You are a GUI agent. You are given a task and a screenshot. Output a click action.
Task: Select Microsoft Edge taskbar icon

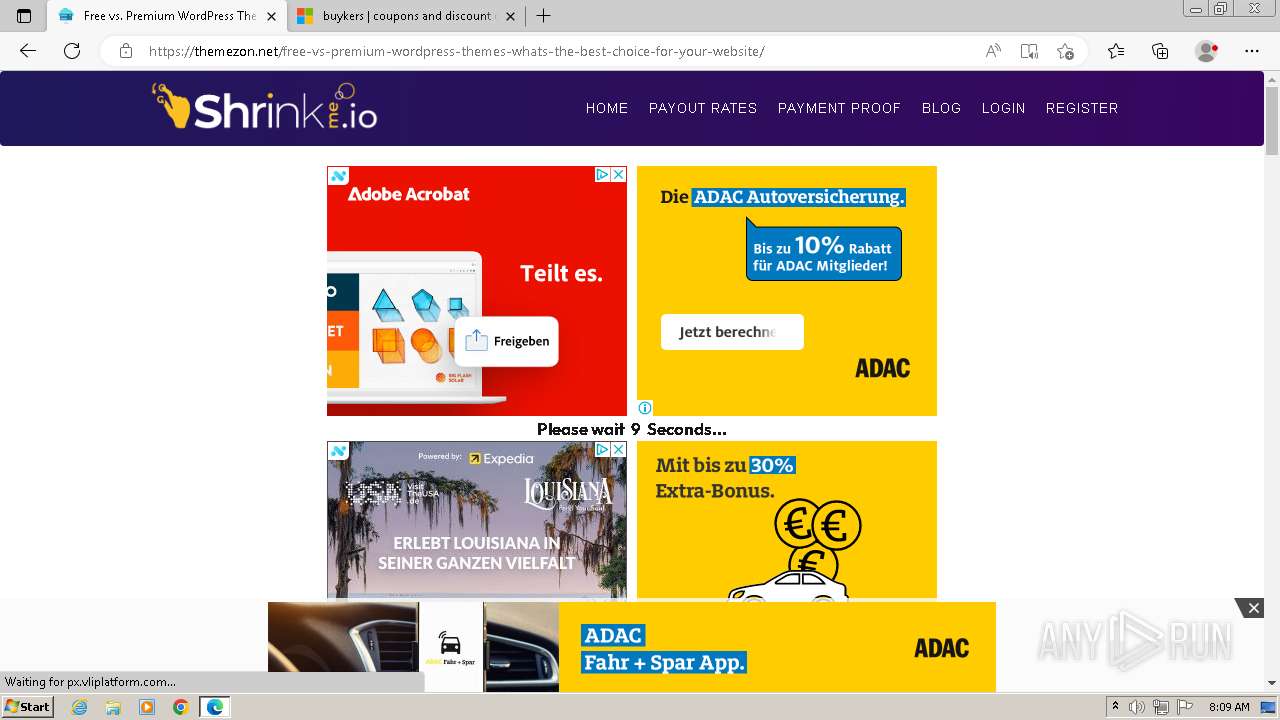(214, 707)
